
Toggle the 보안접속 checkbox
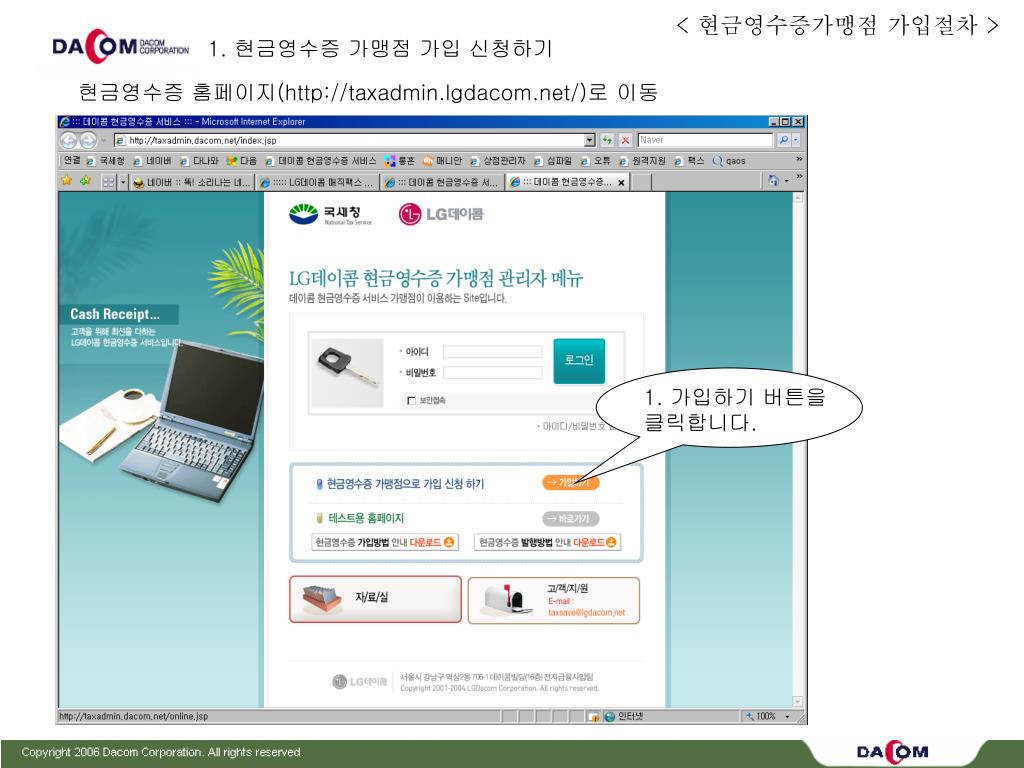click(x=411, y=400)
